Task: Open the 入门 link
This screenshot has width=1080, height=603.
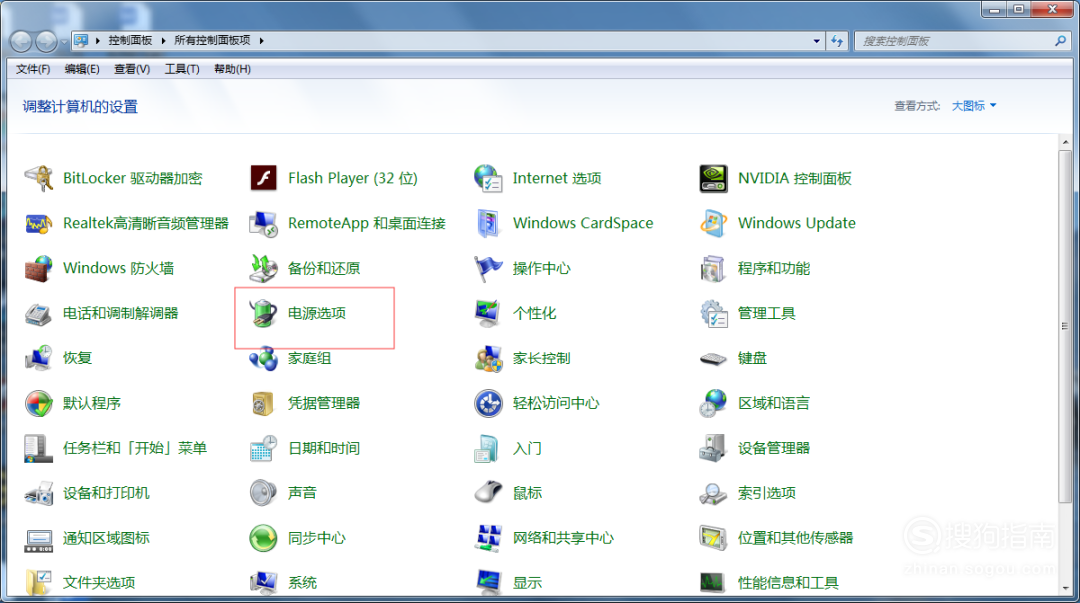Action: coord(527,448)
